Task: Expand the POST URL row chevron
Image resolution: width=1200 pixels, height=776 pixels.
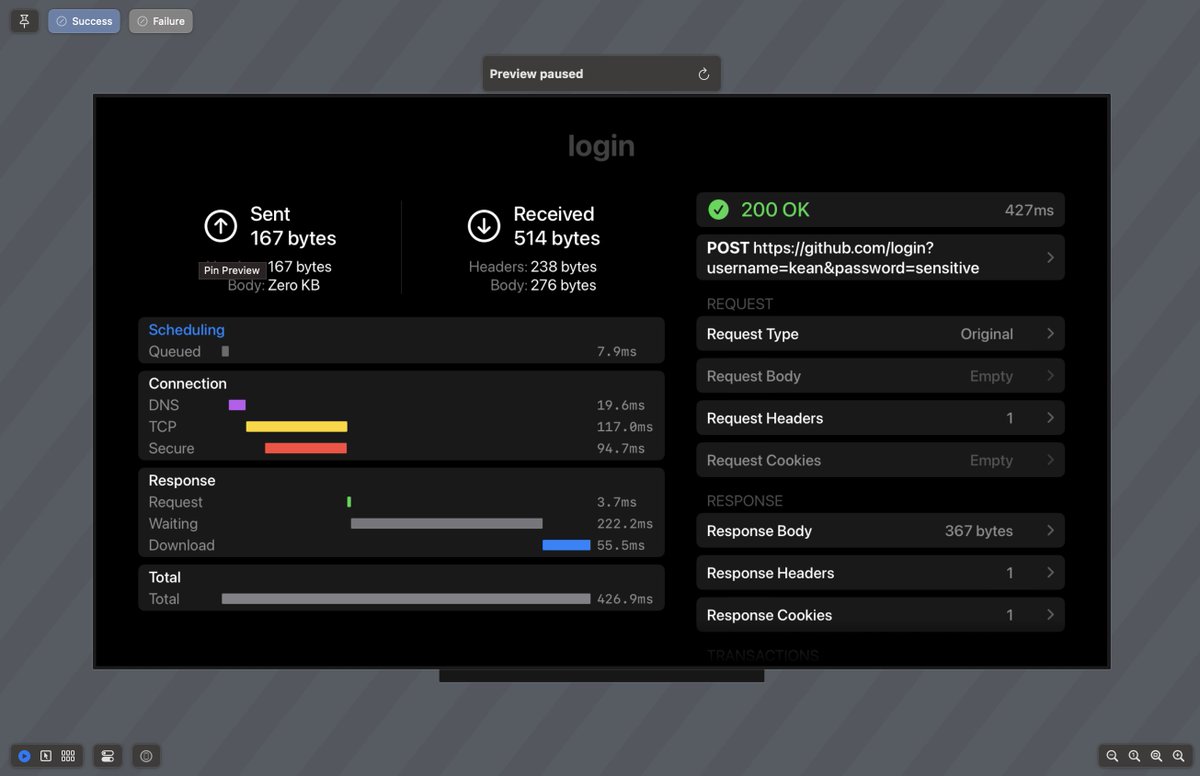Action: (1050, 258)
